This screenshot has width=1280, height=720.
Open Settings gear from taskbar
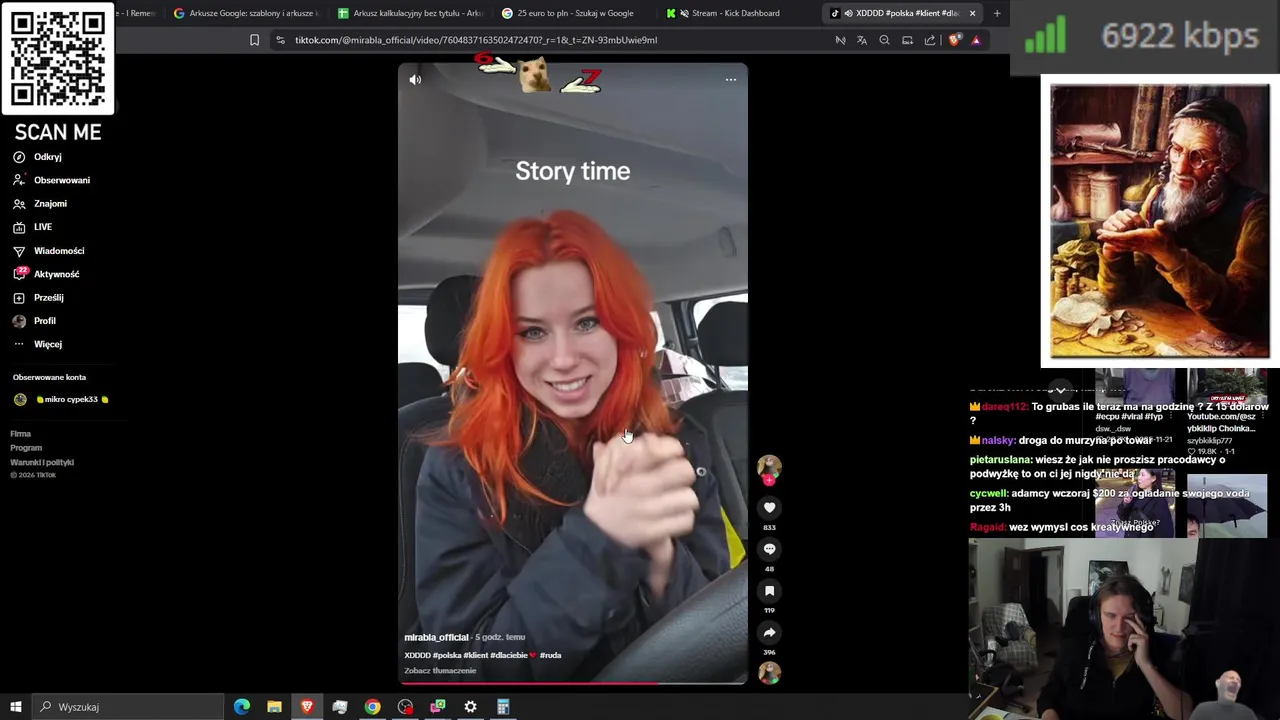[x=470, y=707]
